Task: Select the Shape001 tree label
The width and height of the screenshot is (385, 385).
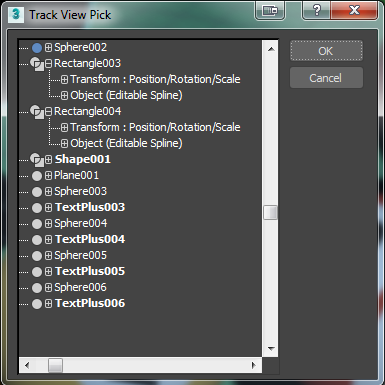Action: (x=83, y=159)
